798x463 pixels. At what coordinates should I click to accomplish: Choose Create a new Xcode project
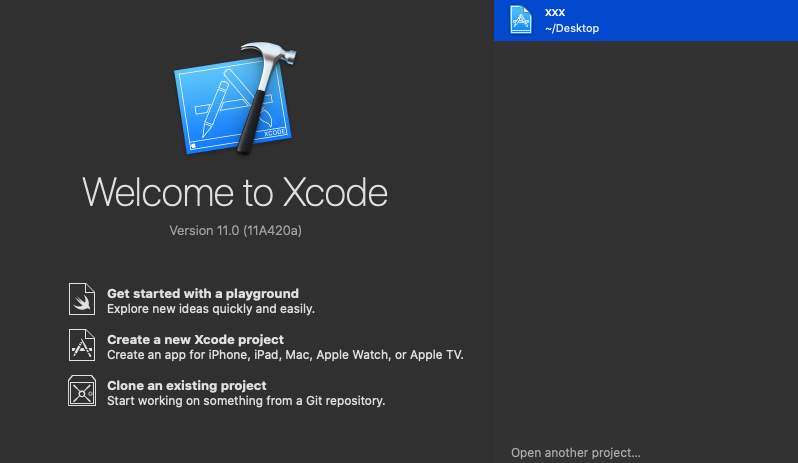coord(195,339)
